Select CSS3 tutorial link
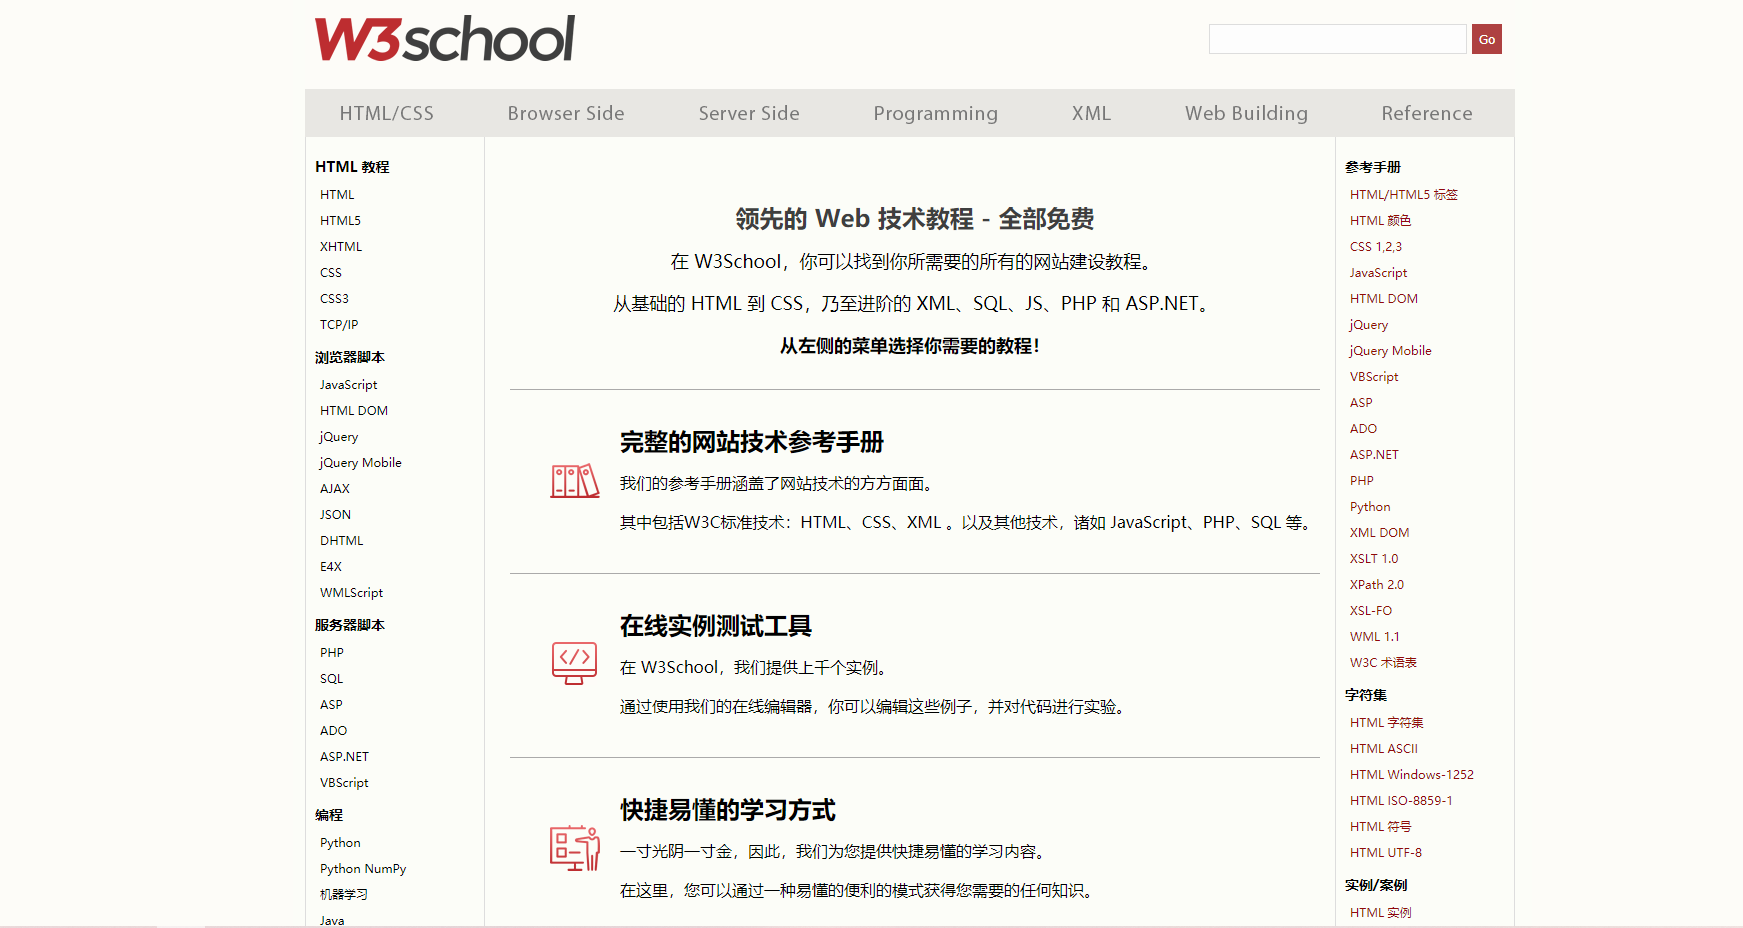The image size is (1743, 928). pos(334,298)
